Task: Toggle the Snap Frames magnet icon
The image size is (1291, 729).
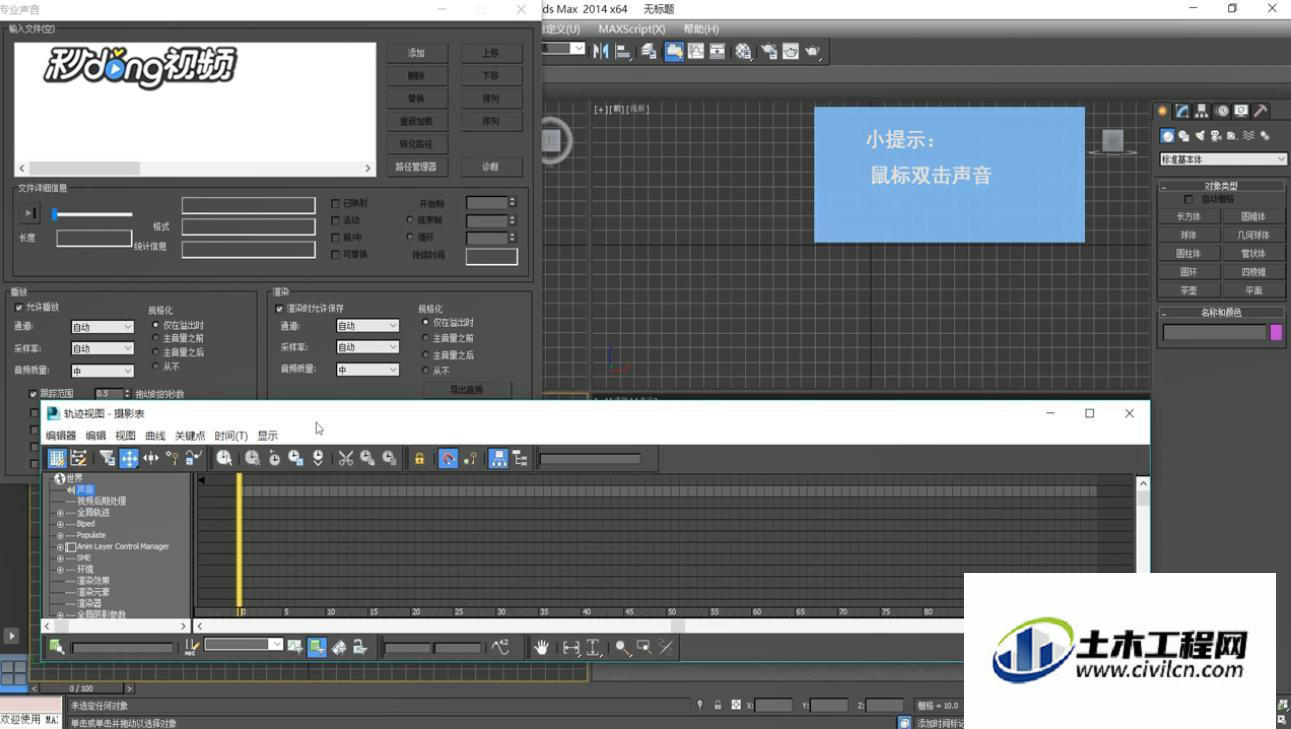Action: [x=448, y=458]
